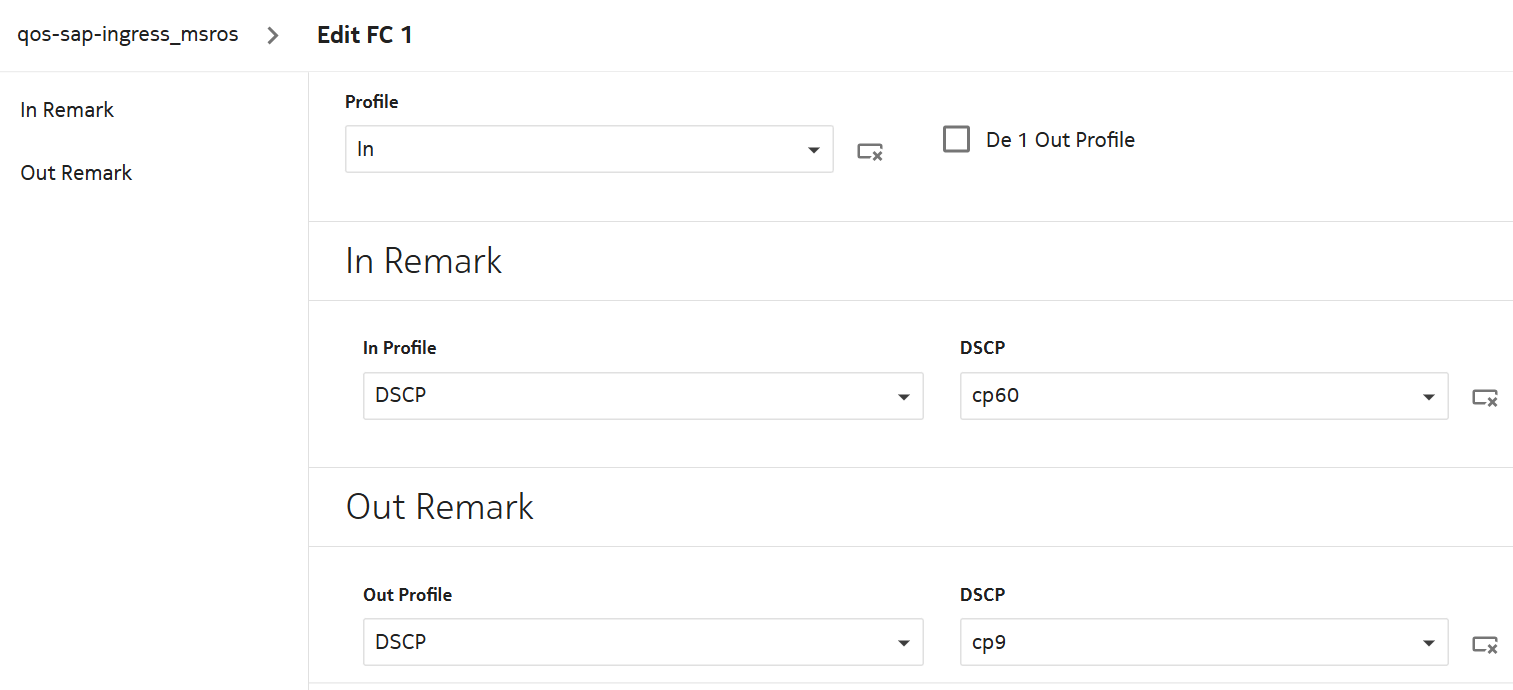The image size is (1513, 690).
Task: Select Out Remark in the sidebar
Action: 76,173
